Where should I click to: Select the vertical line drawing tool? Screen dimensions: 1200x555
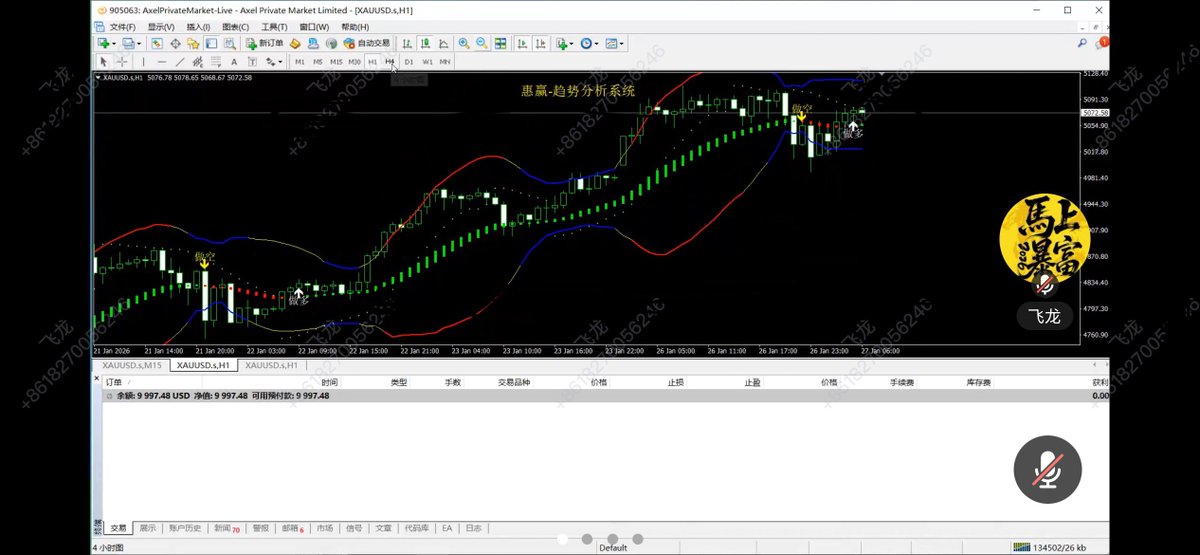[143, 62]
